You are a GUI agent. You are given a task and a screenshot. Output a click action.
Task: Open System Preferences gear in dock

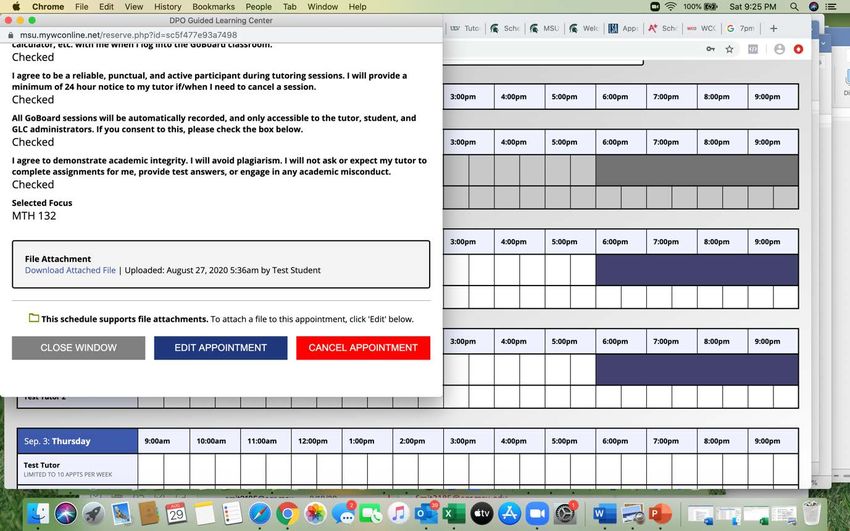(565, 514)
